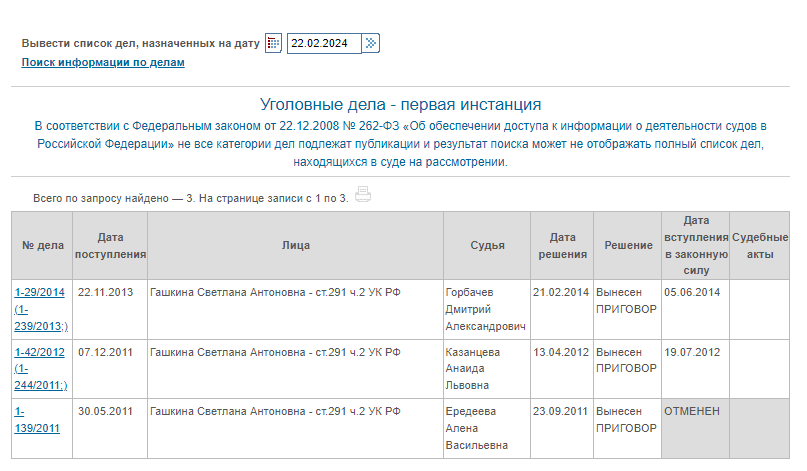Open the calendar date picker icon
The width and height of the screenshot is (807, 471).
click(273, 43)
